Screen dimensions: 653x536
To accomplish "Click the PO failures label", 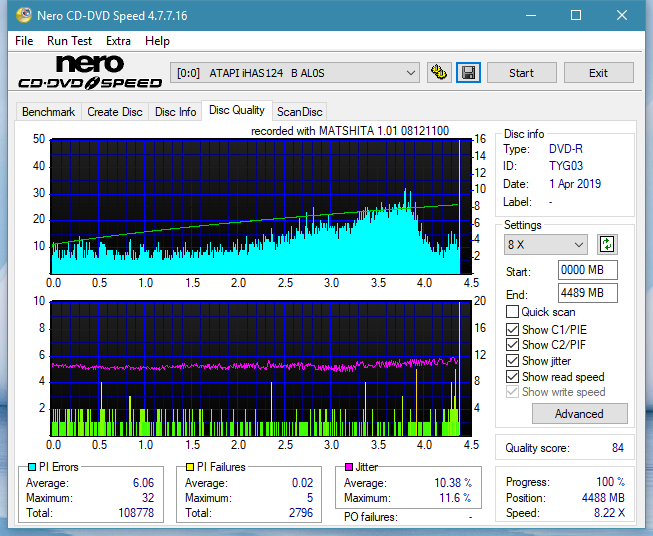I will 371,517.
